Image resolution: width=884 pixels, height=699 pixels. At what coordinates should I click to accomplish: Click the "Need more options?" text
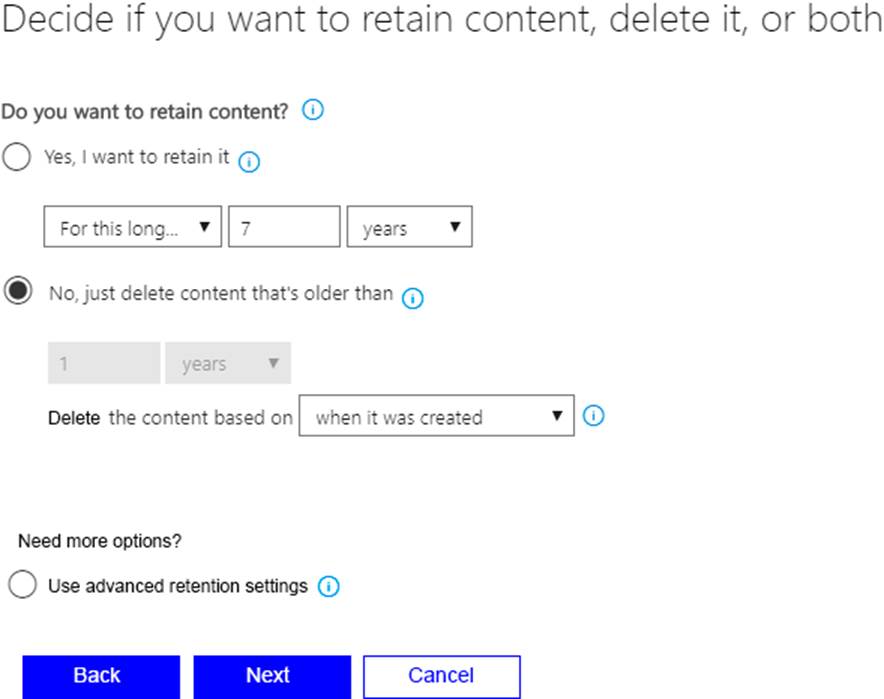tap(100, 541)
